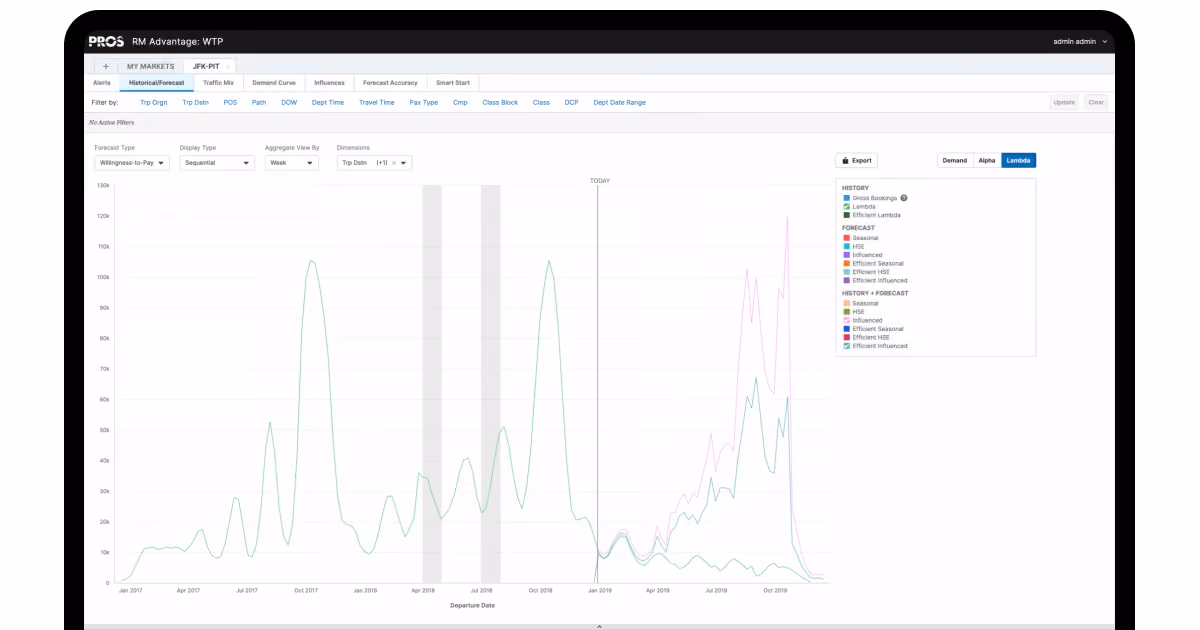Click the shaded band near Apr 2018
This screenshot has width=1200, height=630.
coord(431,384)
